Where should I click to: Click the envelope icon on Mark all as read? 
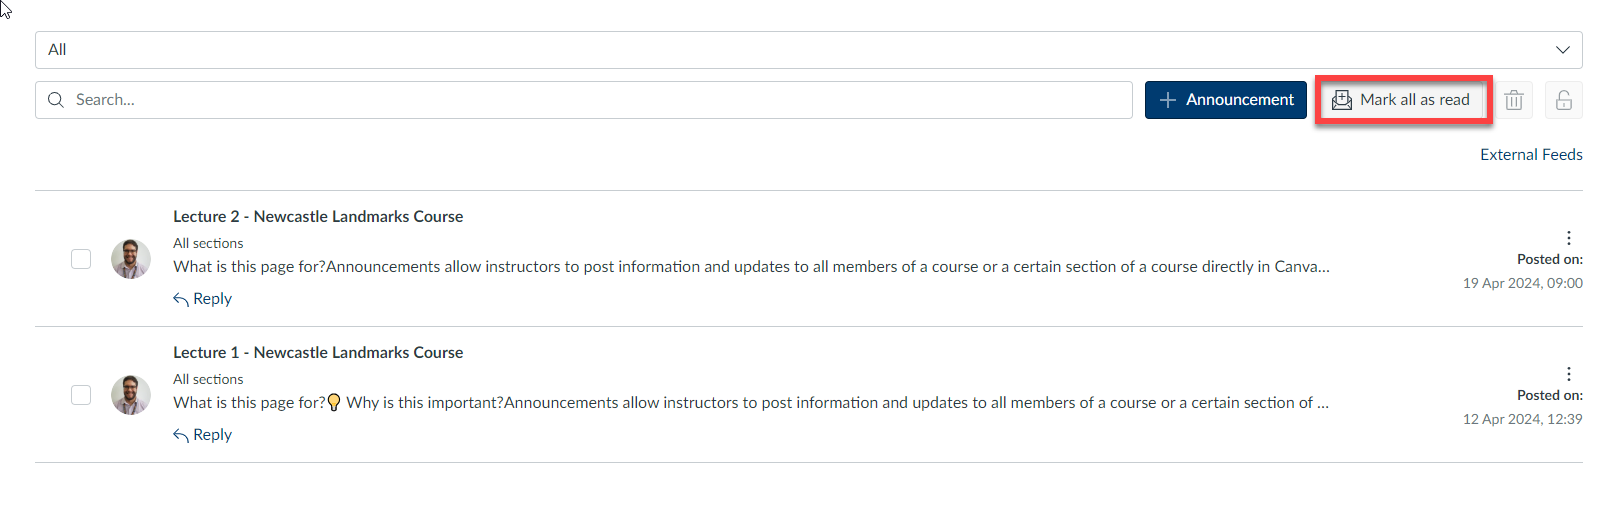click(x=1342, y=100)
